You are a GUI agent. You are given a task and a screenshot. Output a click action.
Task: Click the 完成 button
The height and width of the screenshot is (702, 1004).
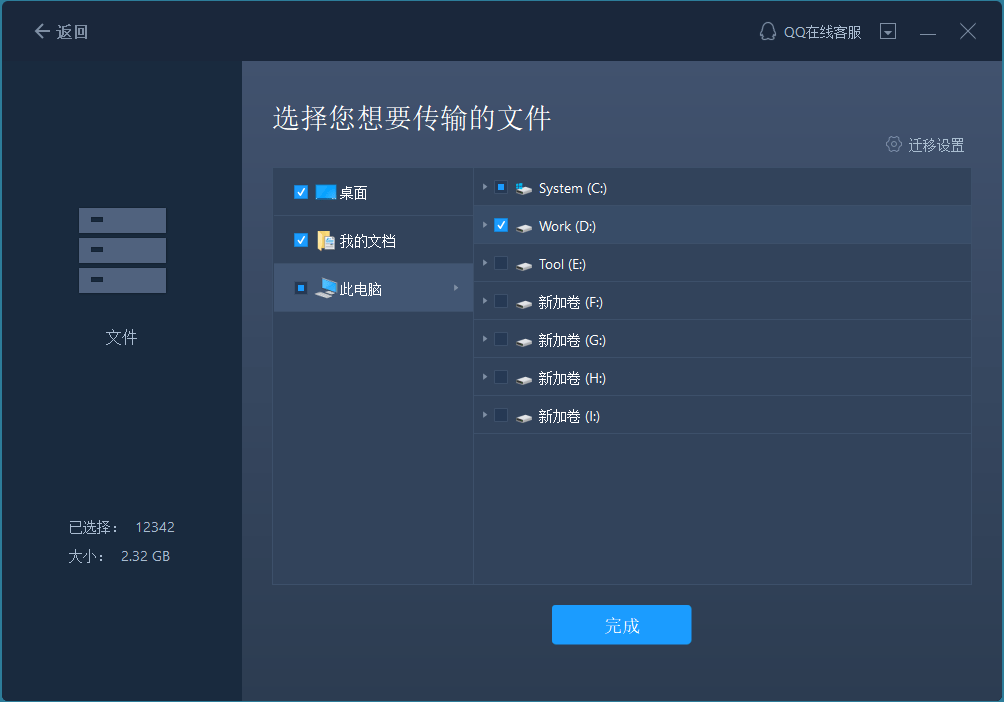pos(621,625)
